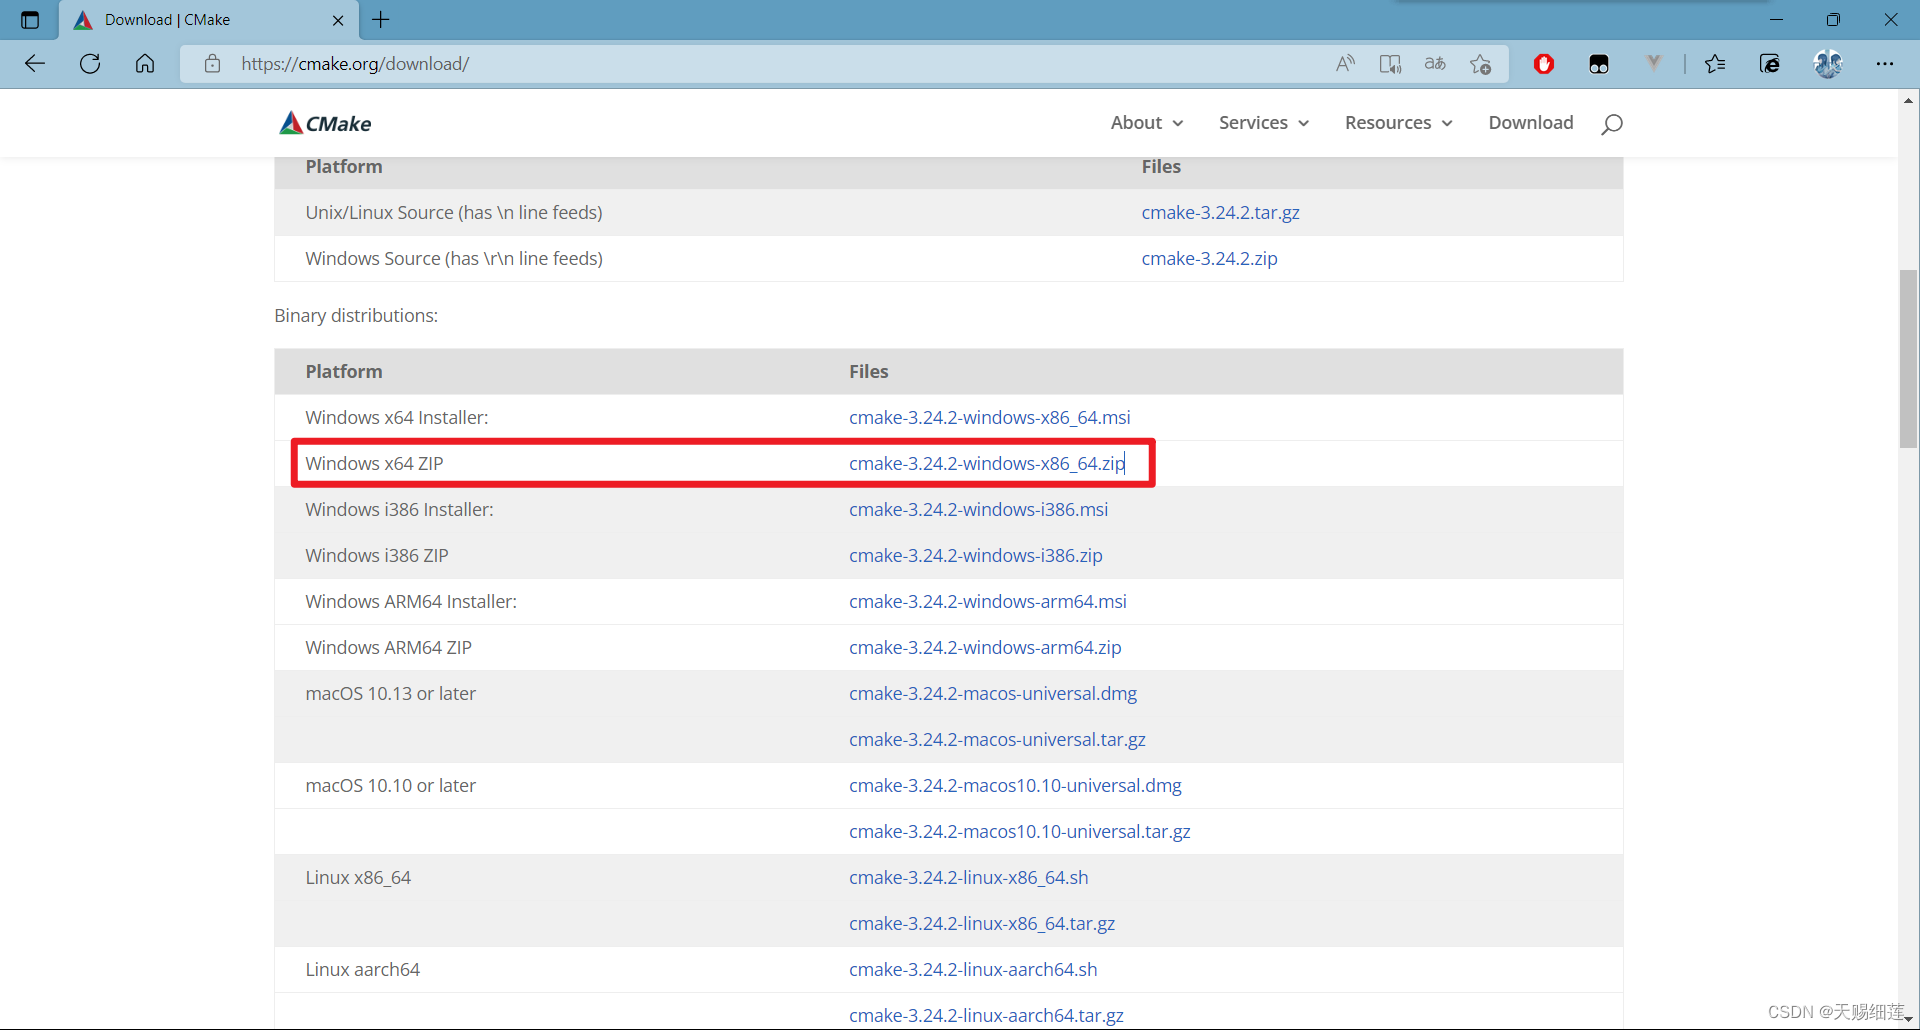
Task: Open the AdBlock extension icon
Action: click(1543, 63)
